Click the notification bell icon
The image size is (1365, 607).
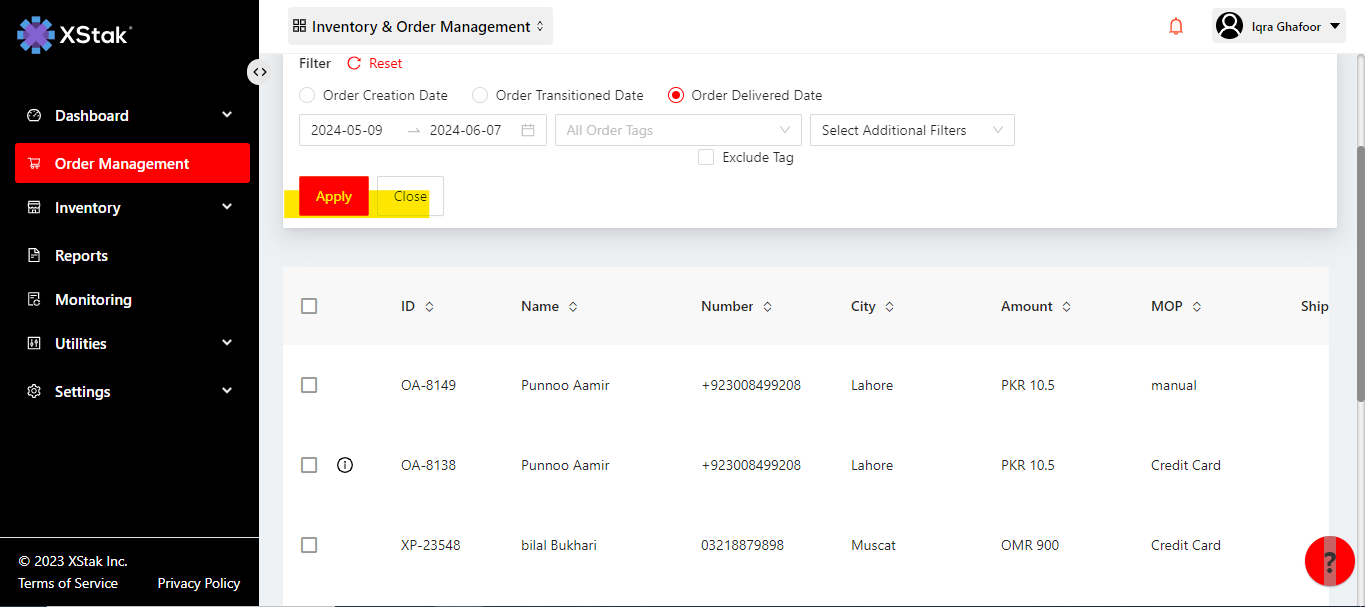click(x=1176, y=27)
